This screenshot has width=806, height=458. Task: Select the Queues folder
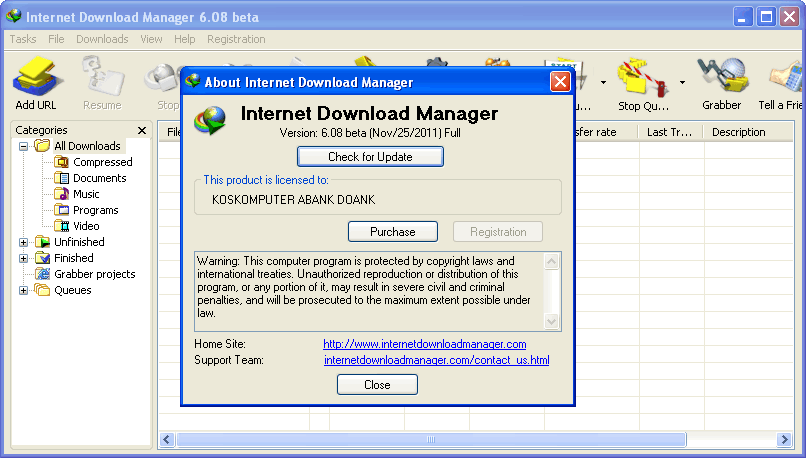[x=72, y=290]
